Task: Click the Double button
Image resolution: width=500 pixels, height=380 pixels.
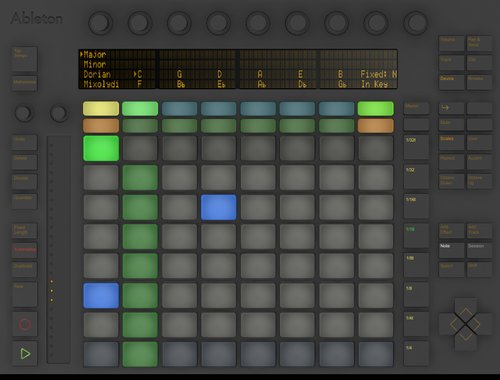Action: tap(25, 182)
